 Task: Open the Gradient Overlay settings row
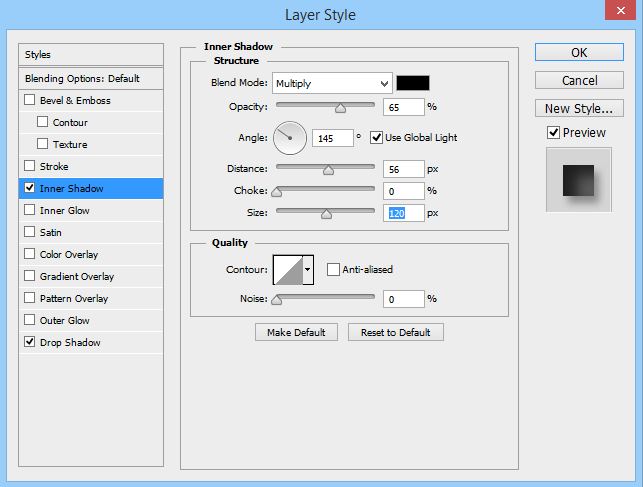(x=91, y=276)
